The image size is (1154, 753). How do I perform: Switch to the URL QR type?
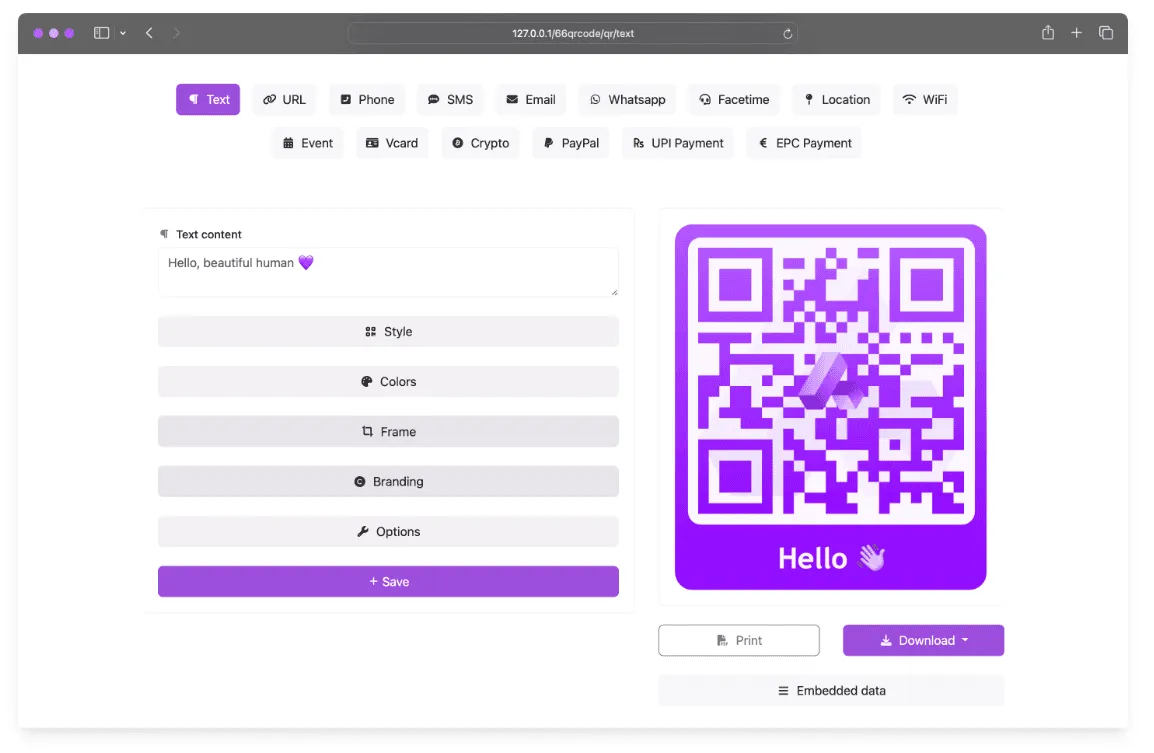(x=284, y=99)
